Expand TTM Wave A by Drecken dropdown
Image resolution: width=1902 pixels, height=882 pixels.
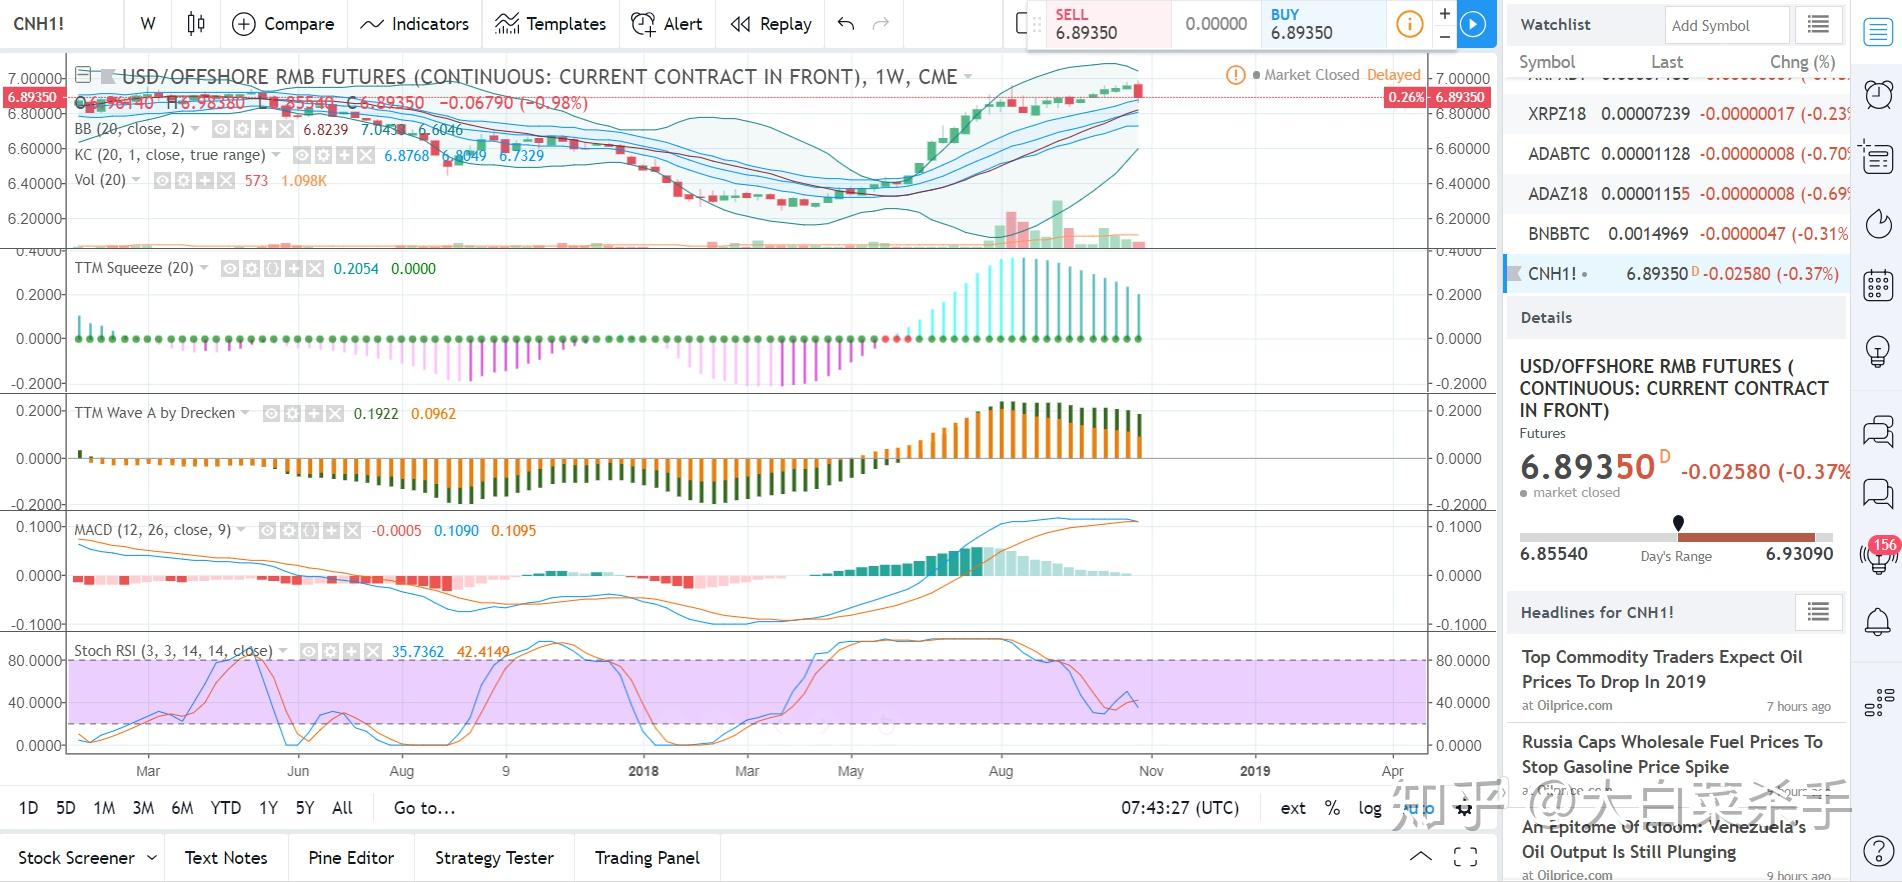coord(245,413)
